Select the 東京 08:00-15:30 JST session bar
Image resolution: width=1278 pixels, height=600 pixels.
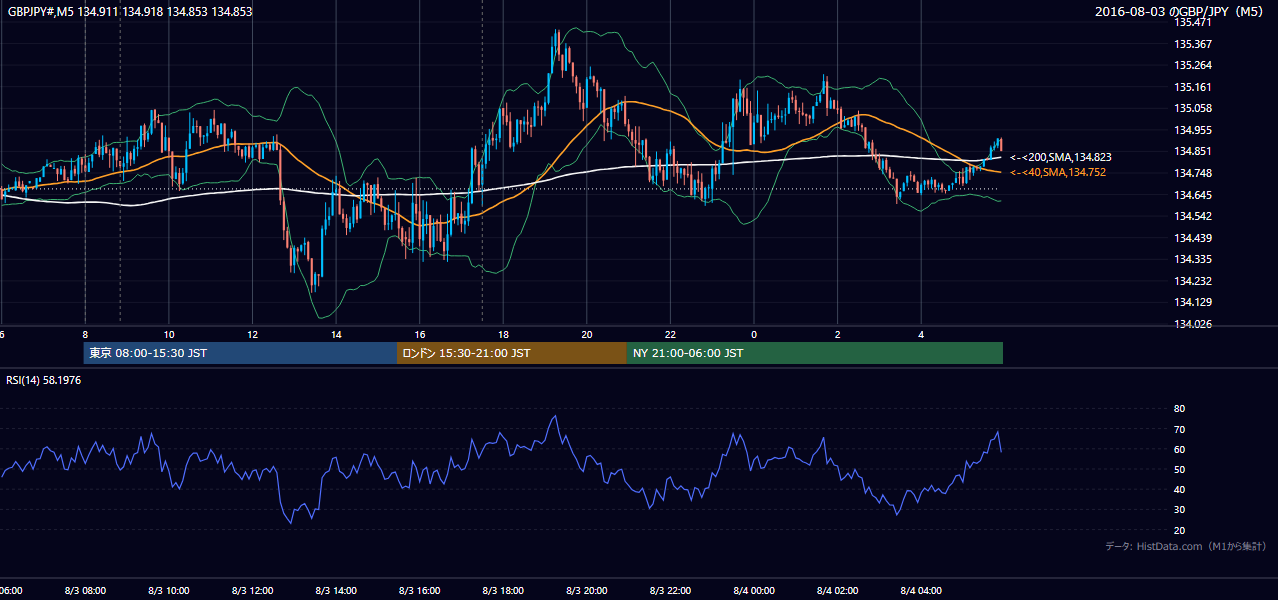[x=240, y=353]
